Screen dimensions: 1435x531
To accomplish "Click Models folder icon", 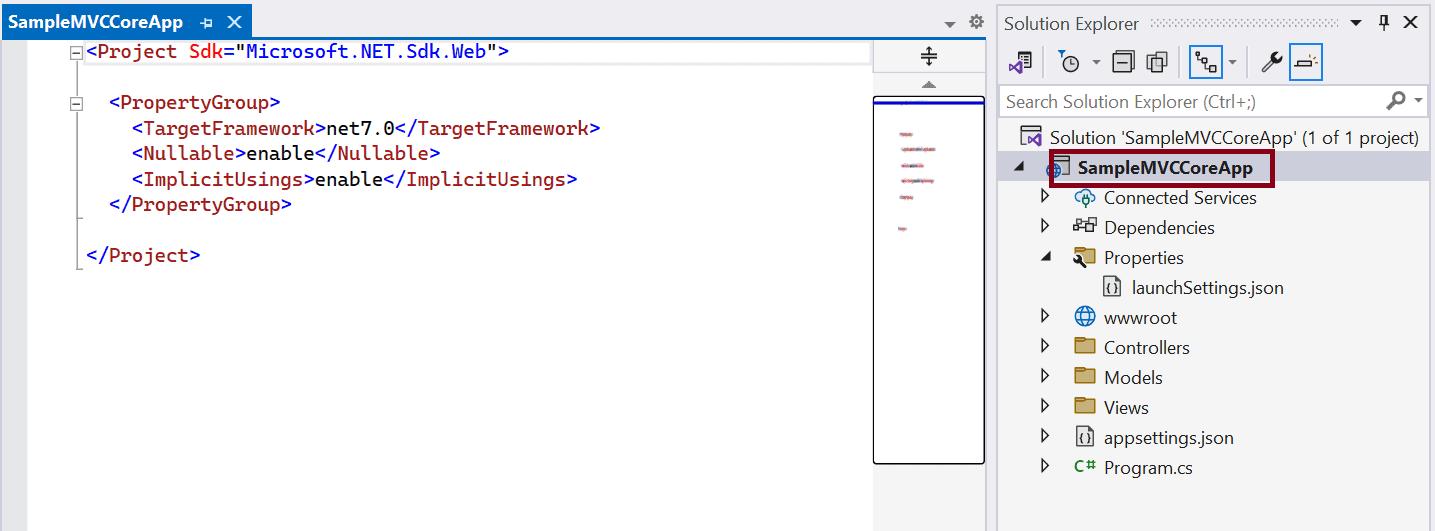I will pos(1084,376).
